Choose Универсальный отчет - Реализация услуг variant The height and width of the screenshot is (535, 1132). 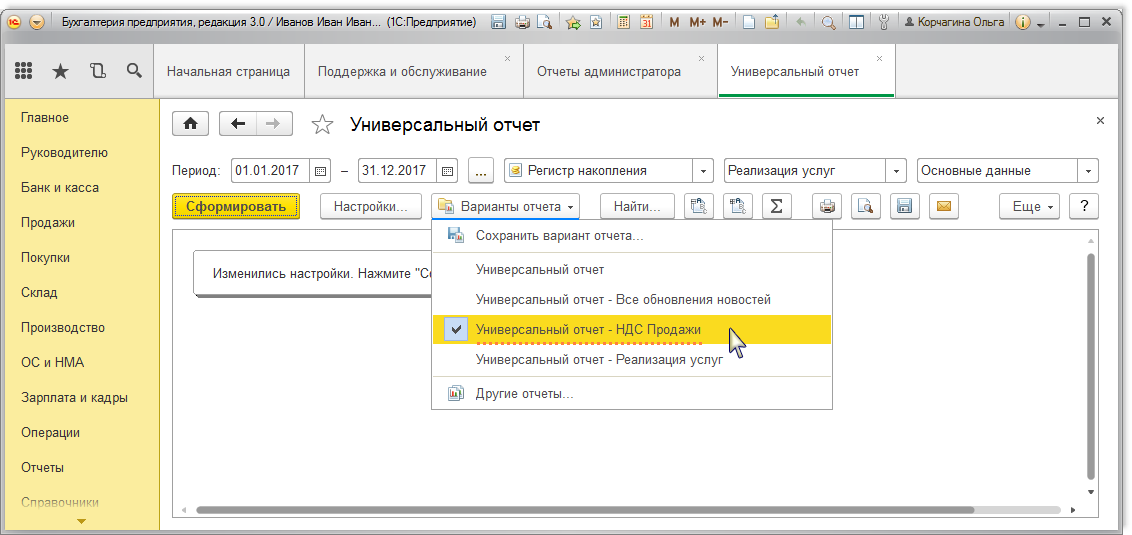click(632, 359)
